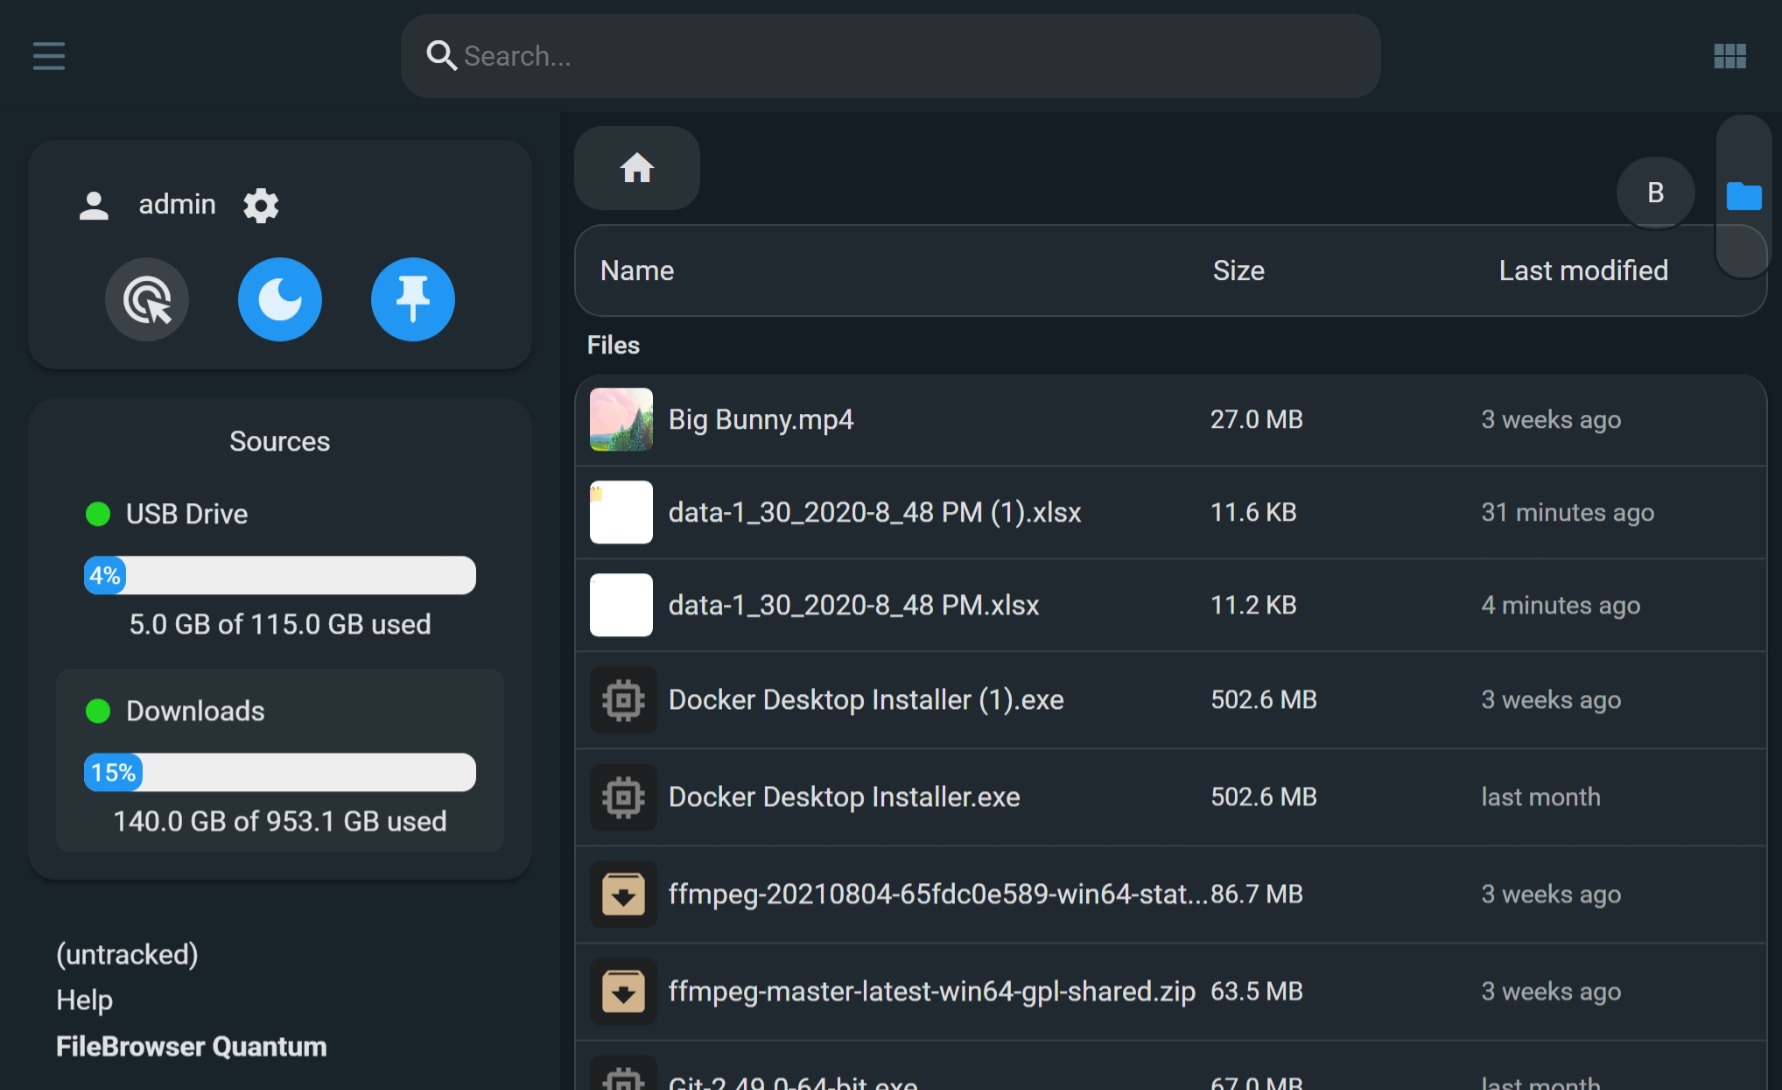This screenshot has height=1090, width=1782.
Task: Sort files by Last modified
Action: click(1583, 270)
